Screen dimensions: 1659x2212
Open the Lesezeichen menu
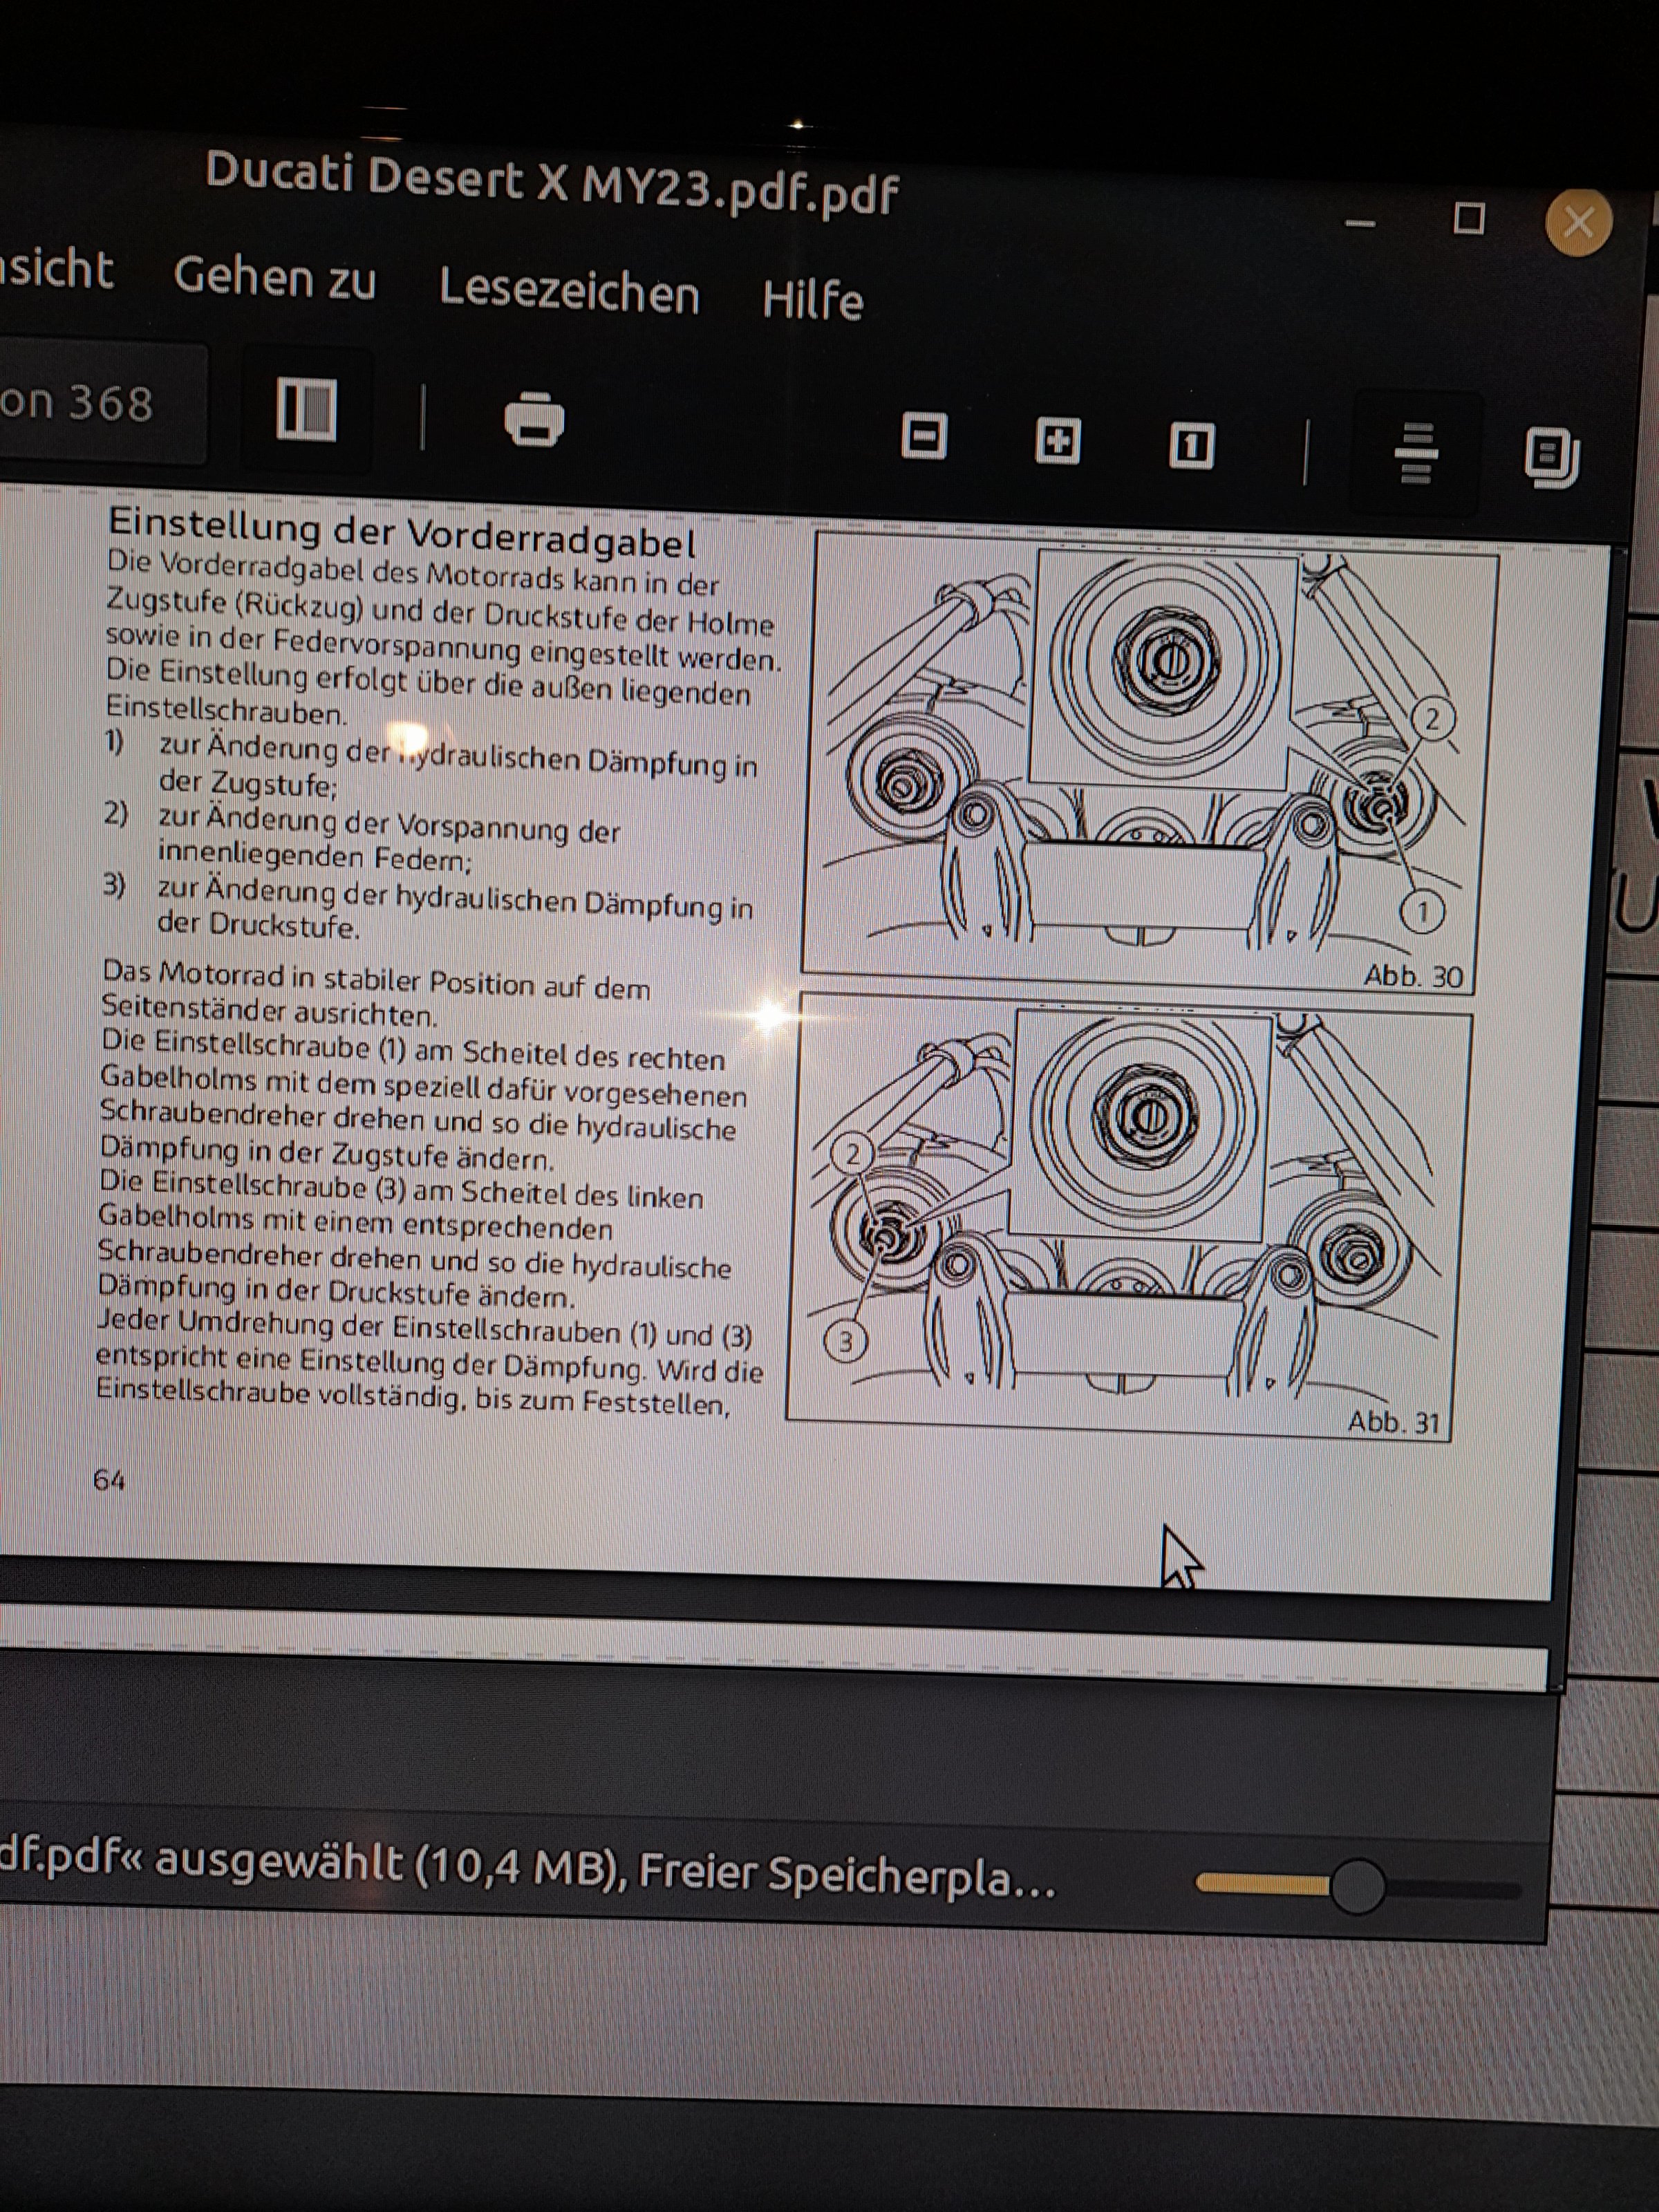[569, 292]
